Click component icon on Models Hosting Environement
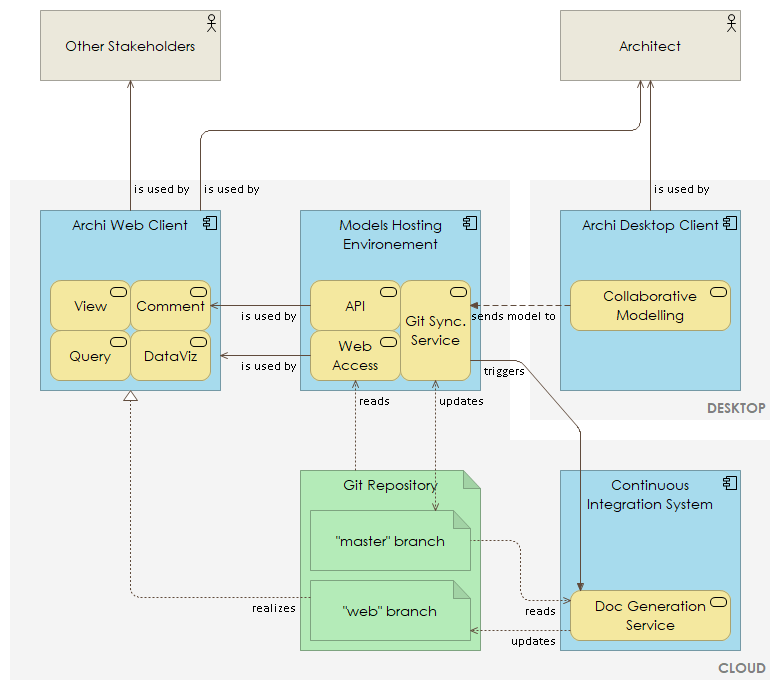 tap(470, 223)
